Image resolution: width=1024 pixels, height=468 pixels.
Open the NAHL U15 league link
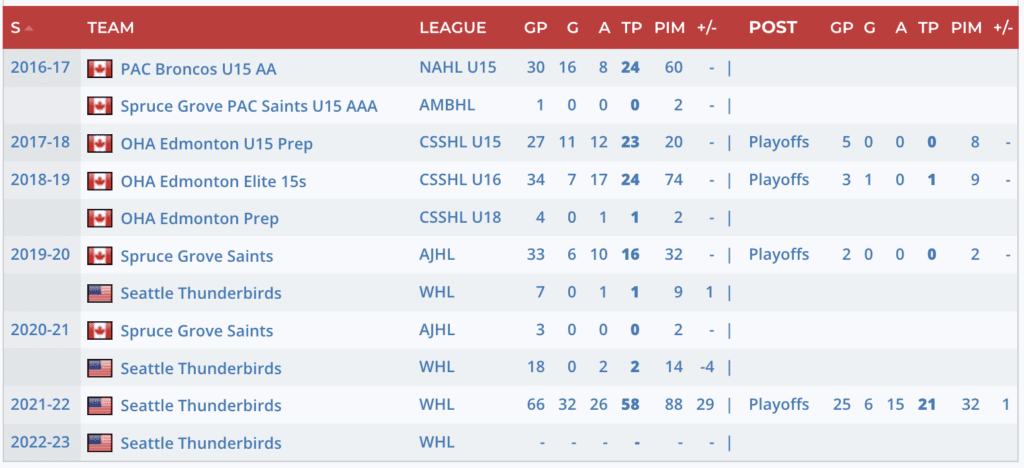coord(455,69)
